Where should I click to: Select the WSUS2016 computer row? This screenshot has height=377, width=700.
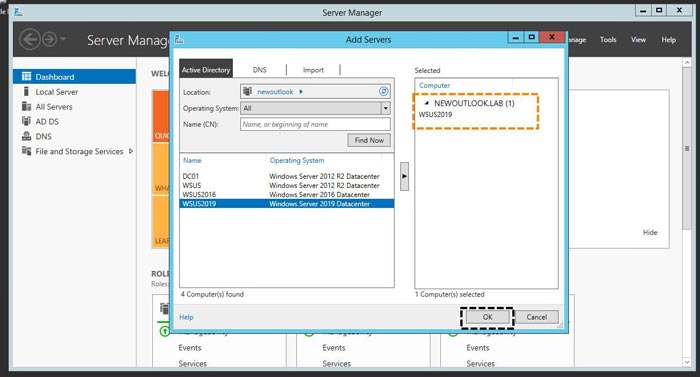click(287, 195)
